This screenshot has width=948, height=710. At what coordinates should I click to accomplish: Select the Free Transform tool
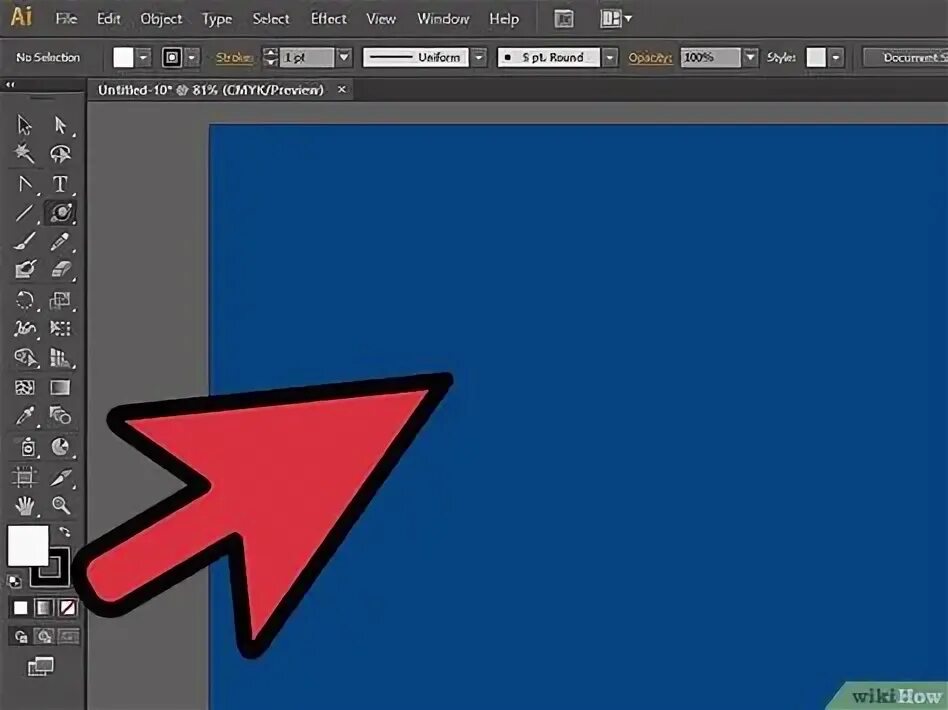(x=60, y=328)
